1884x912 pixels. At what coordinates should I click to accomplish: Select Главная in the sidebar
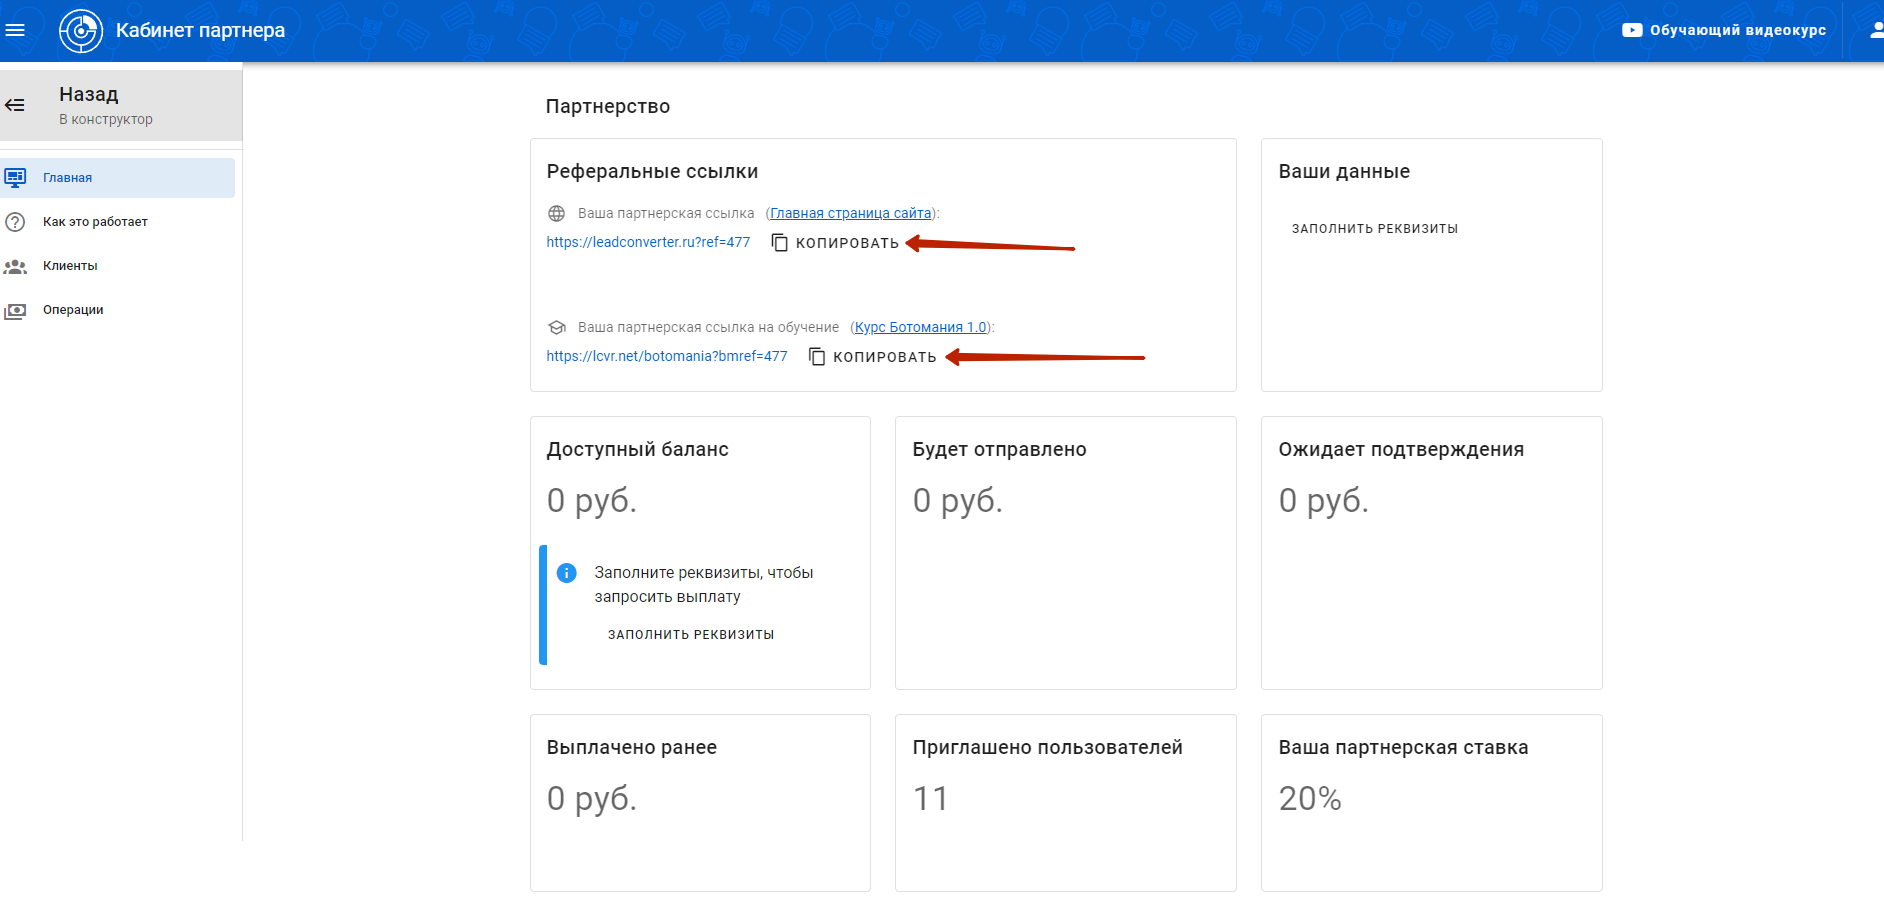coord(67,178)
